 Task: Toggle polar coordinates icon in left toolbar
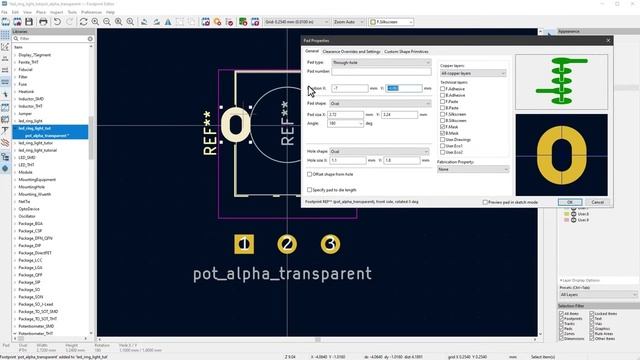5,47
